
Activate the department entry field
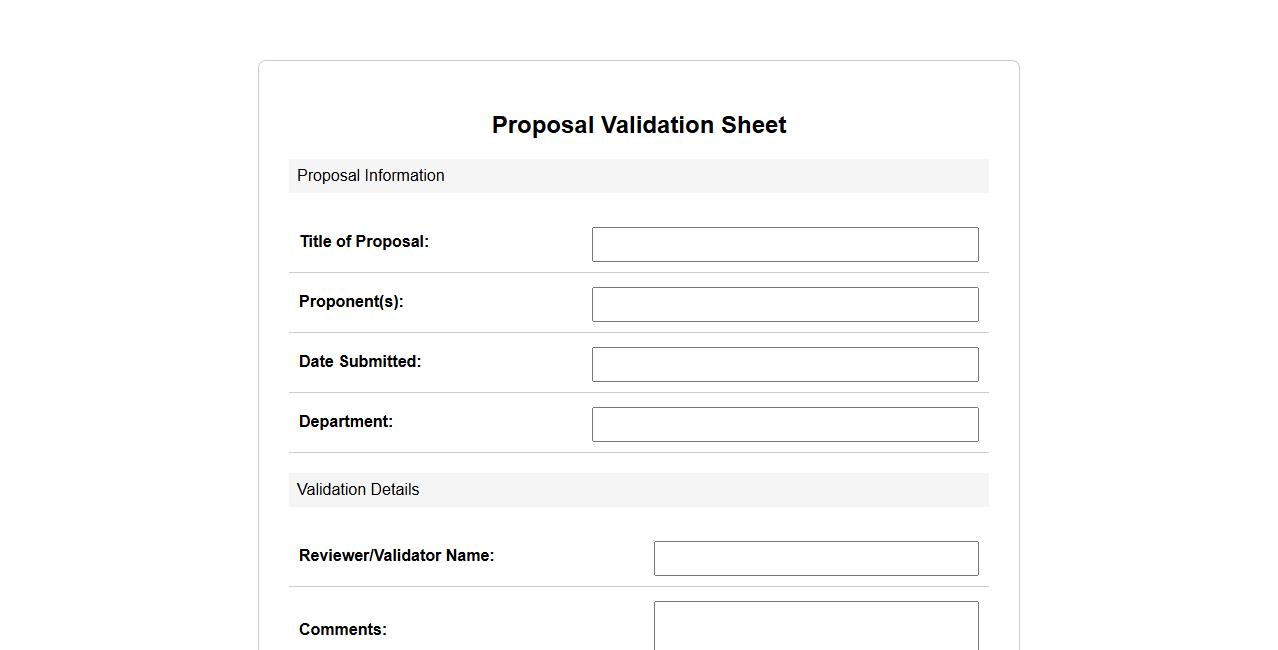pos(785,424)
